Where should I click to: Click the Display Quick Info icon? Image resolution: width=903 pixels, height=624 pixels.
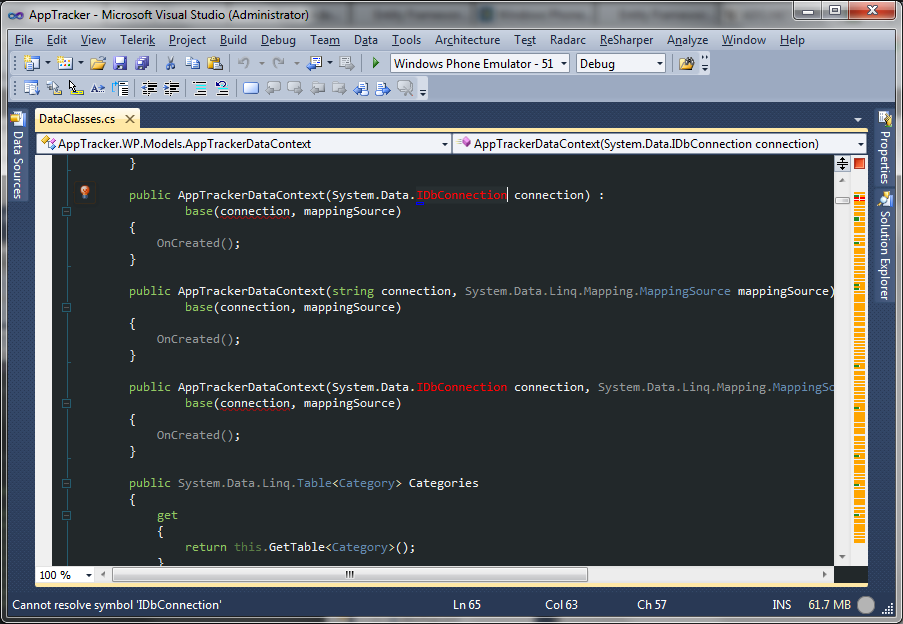[x=76, y=88]
